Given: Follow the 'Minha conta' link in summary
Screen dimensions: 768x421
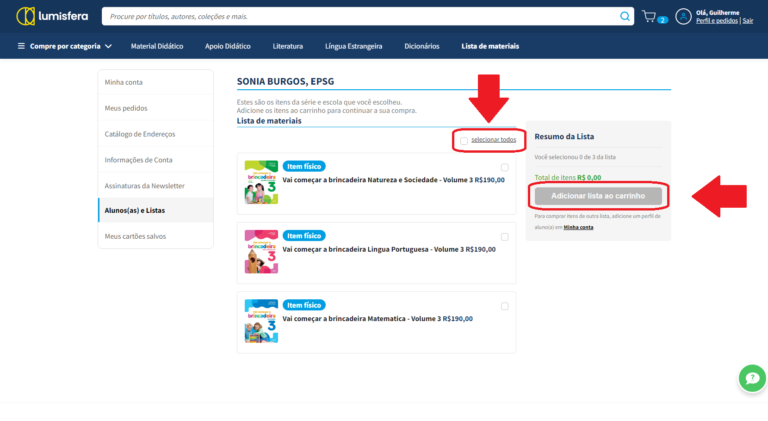Looking at the screenshot, I should [579, 227].
